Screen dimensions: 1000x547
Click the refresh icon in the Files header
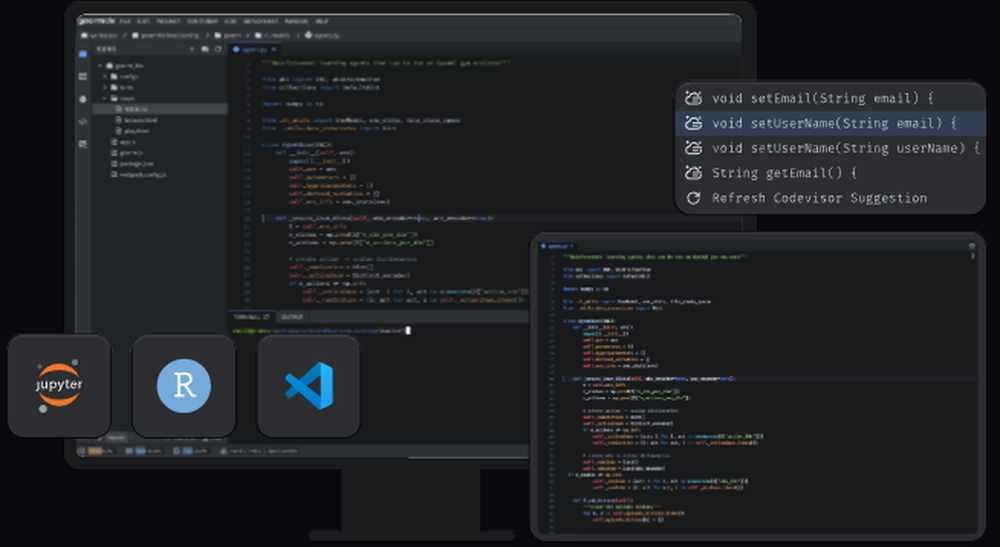[218, 49]
